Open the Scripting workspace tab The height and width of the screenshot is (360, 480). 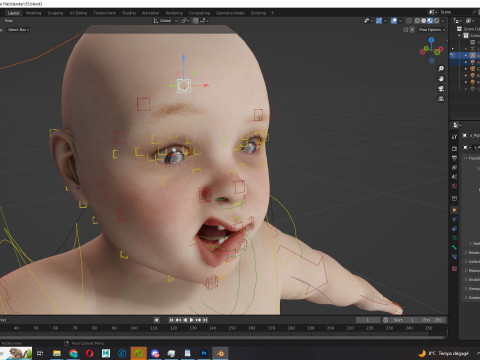(258, 13)
